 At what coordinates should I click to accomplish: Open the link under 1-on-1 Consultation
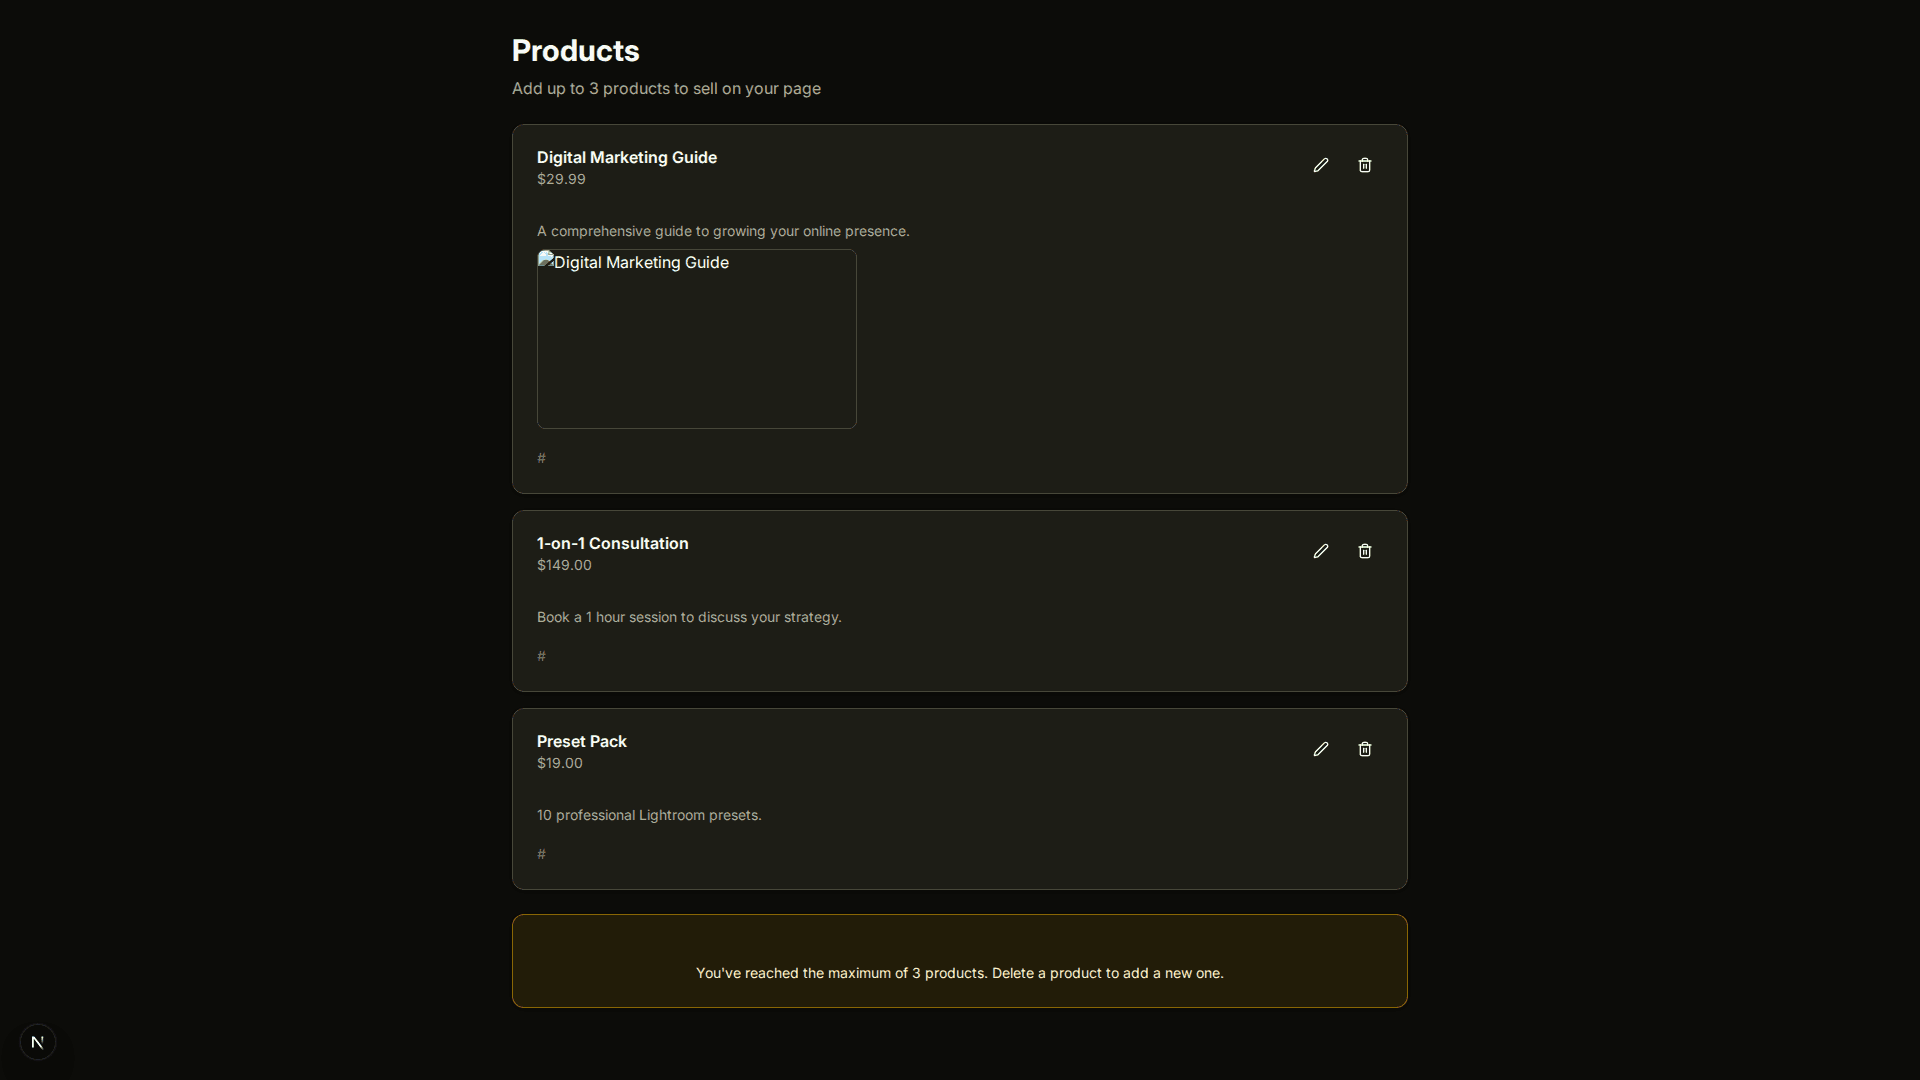541,656
